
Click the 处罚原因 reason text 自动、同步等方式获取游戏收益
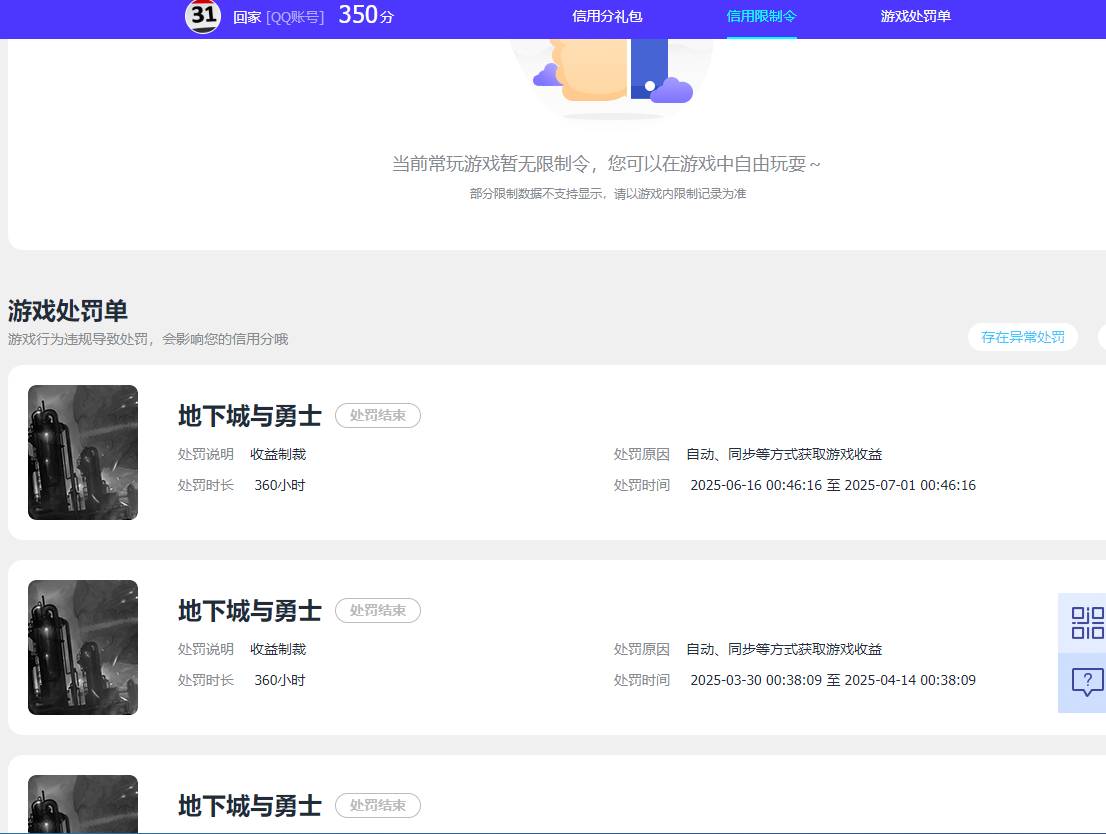click(783, 453)
